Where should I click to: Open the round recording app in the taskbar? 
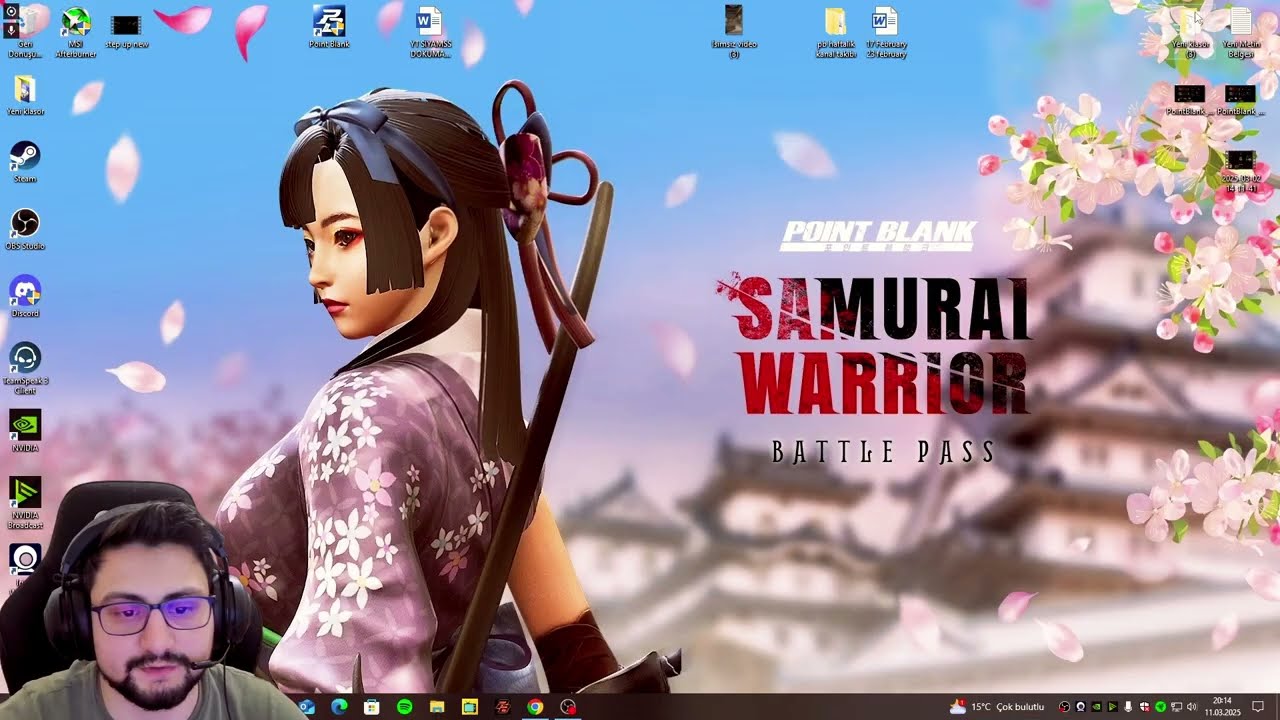tap(568, 707)
